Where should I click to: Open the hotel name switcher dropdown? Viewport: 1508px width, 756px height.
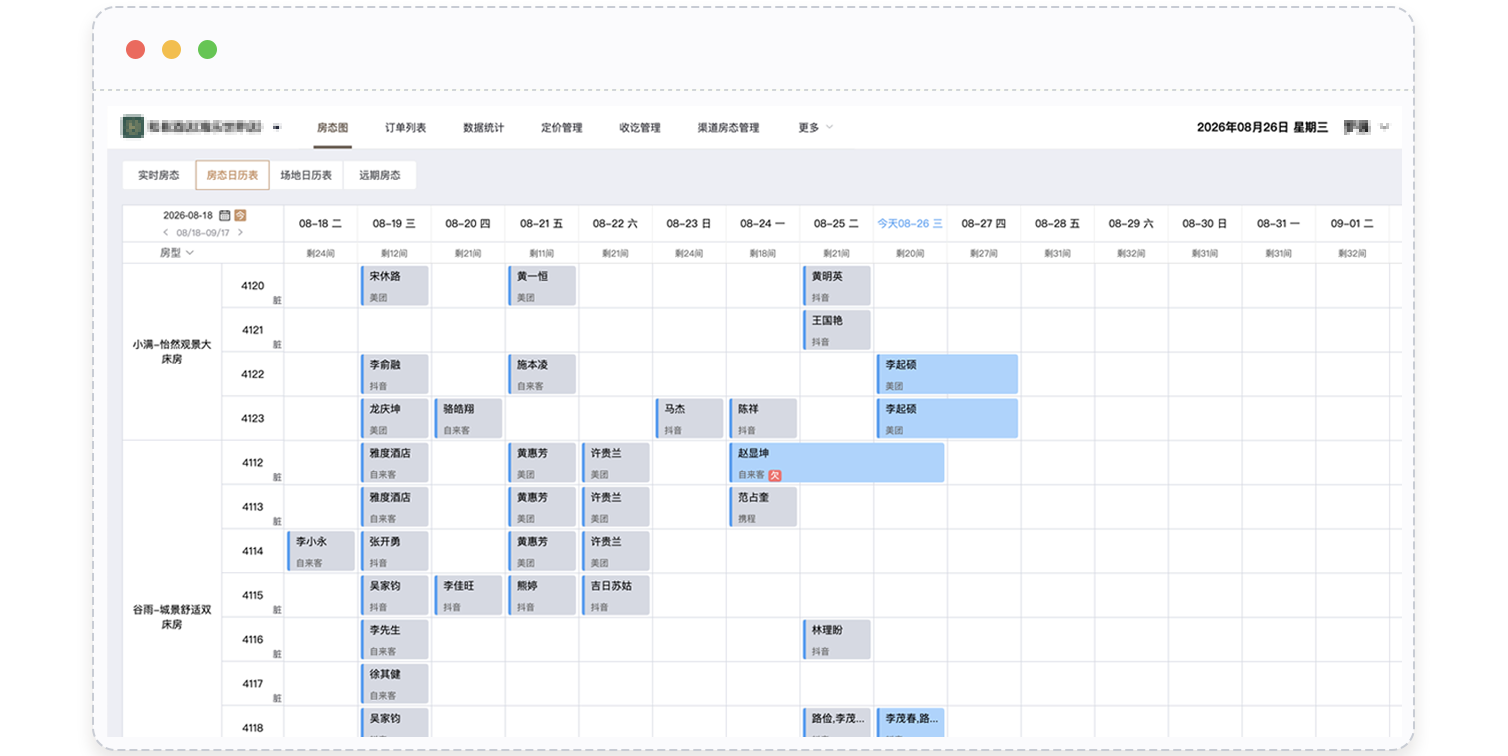277,127
